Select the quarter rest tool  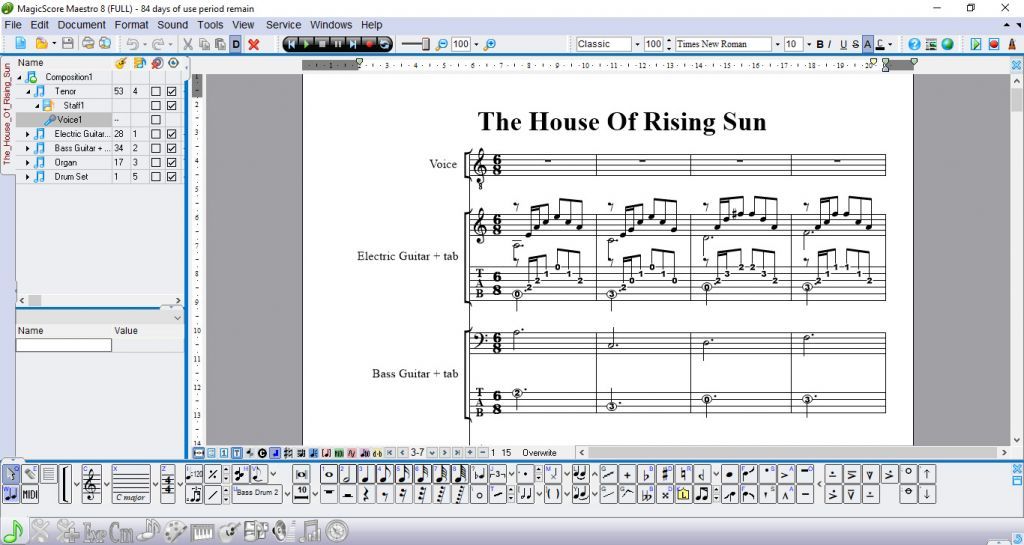(367, 494)
